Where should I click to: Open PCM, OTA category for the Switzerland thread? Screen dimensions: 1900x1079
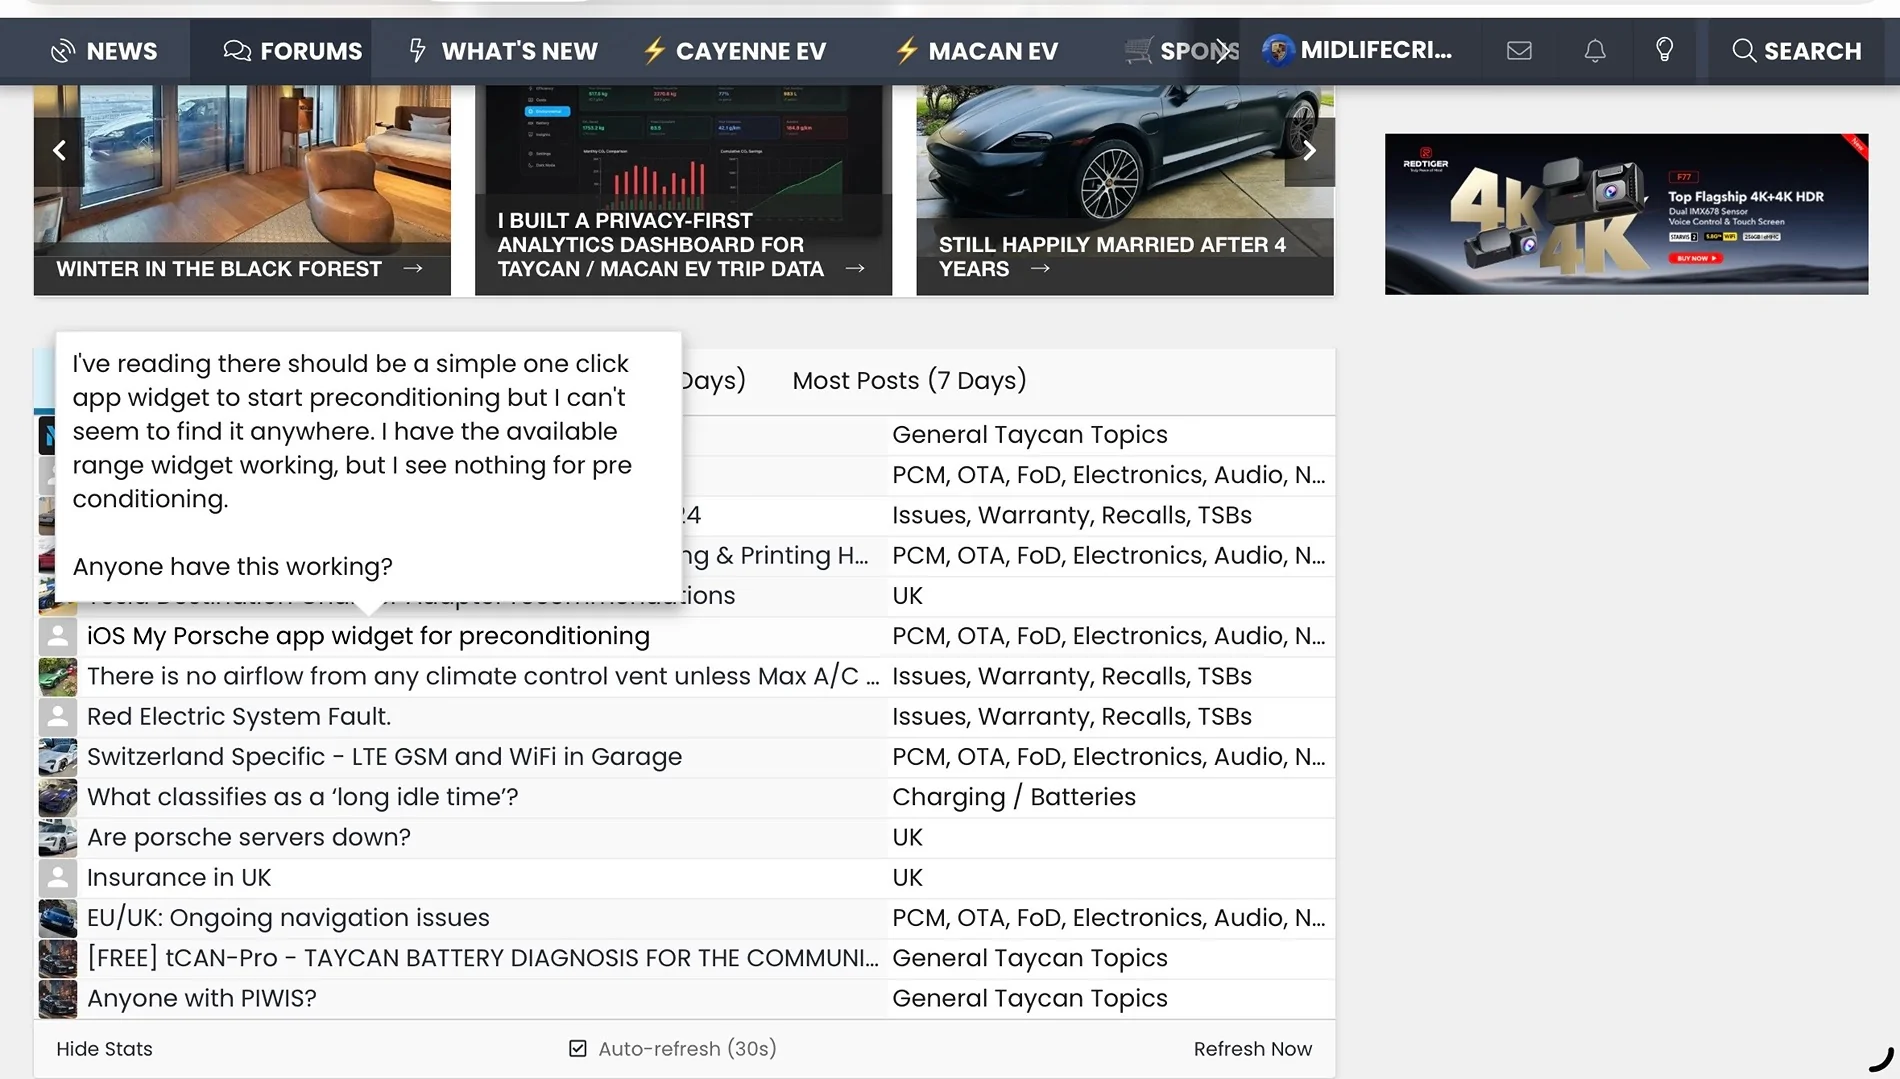(1109, 756)
